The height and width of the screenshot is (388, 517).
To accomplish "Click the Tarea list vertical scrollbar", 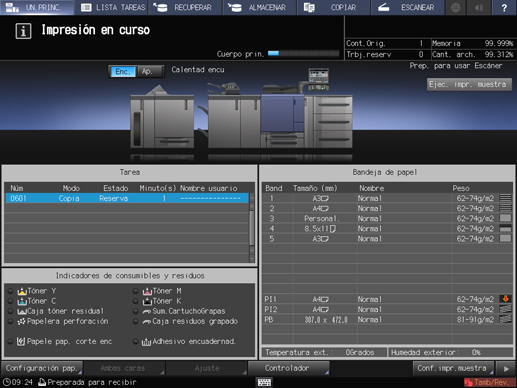I will click(x=252, y=228).
